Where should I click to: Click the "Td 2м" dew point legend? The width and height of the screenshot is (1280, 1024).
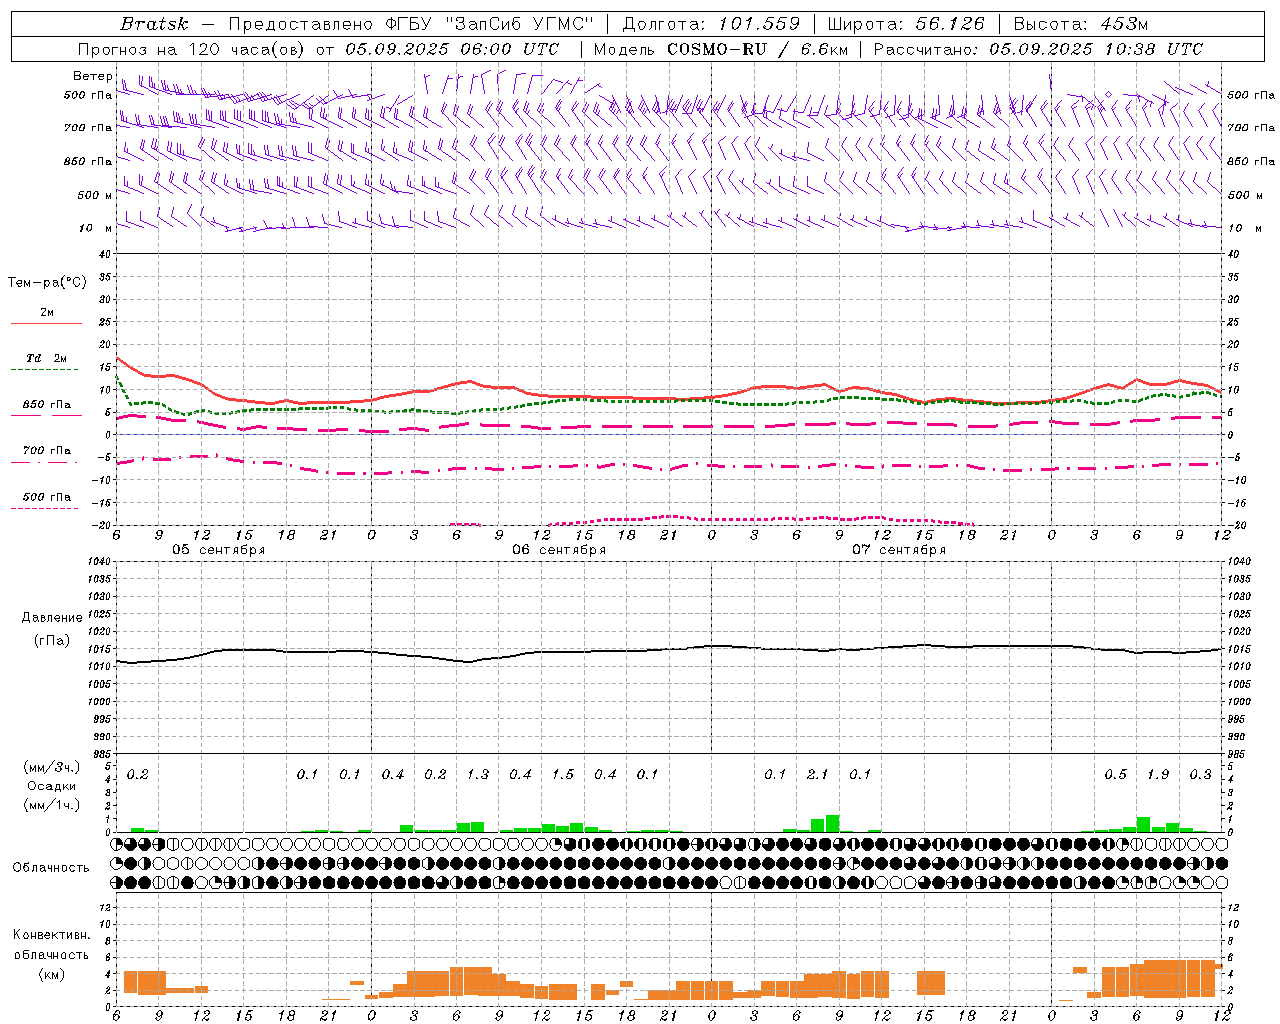pos(47,358)
